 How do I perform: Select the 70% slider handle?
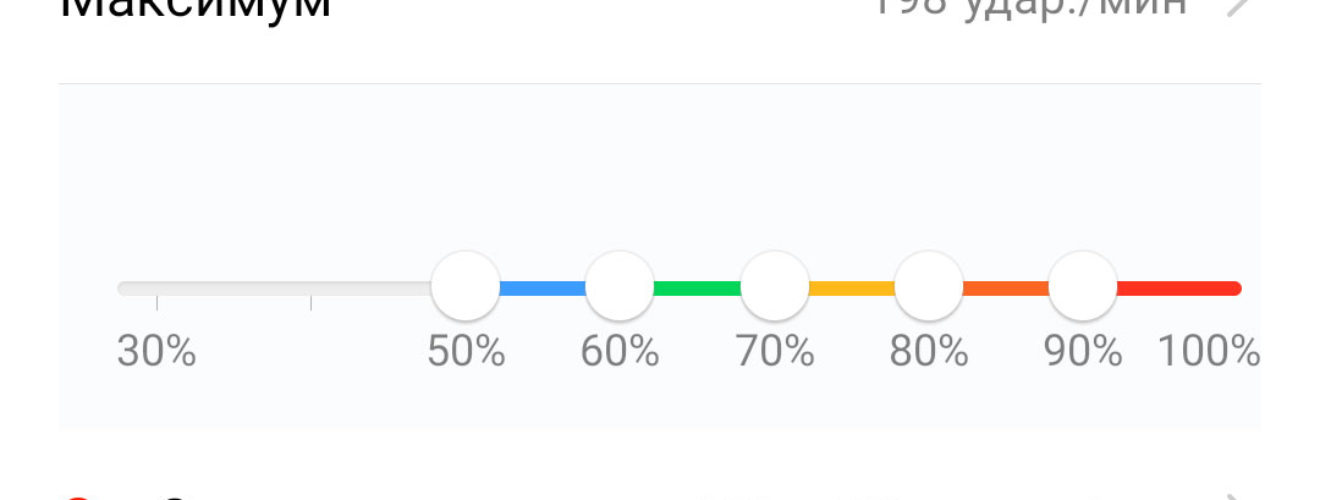(x=774, y=286)
